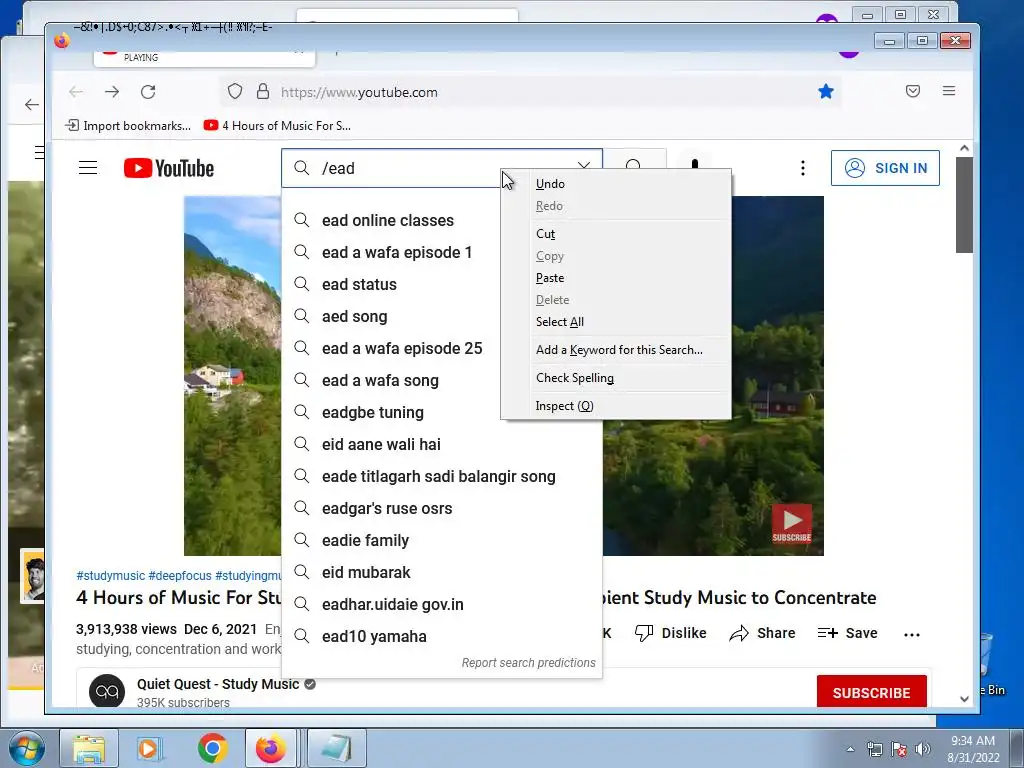Click the YouTube logo
Image resolution: width=1024 pixels, height=768 pixels.
[169, 168]
